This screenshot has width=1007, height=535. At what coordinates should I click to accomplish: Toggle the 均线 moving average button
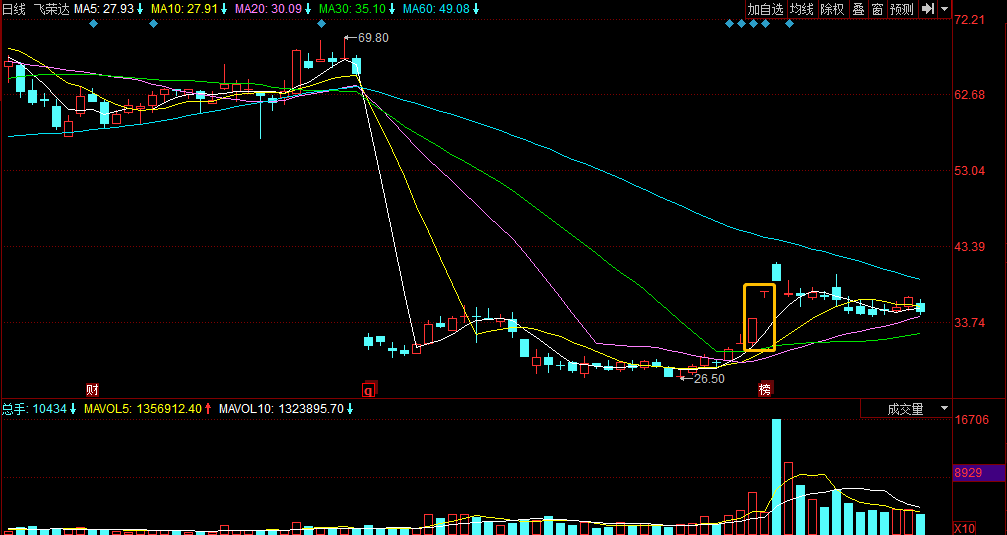(801, 9)
